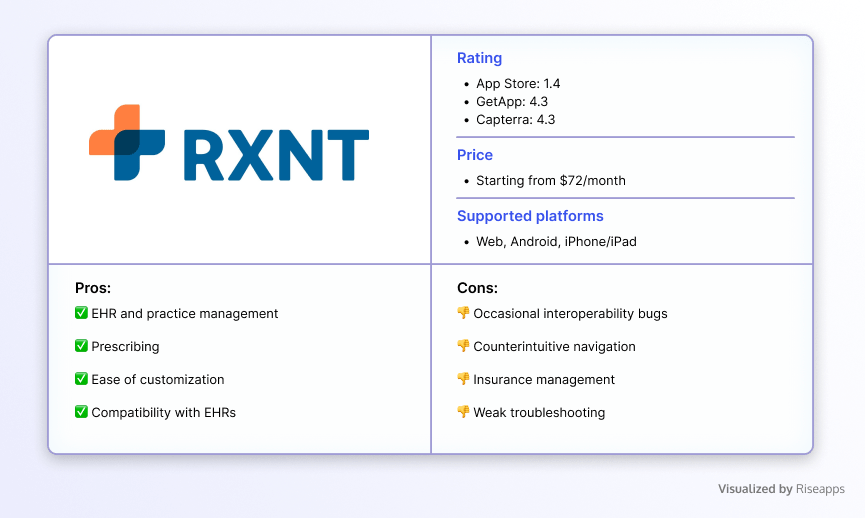This screenshot has width=865, height=518.
Task: Click Occasional interoperability bugs text
Action: 570,314
